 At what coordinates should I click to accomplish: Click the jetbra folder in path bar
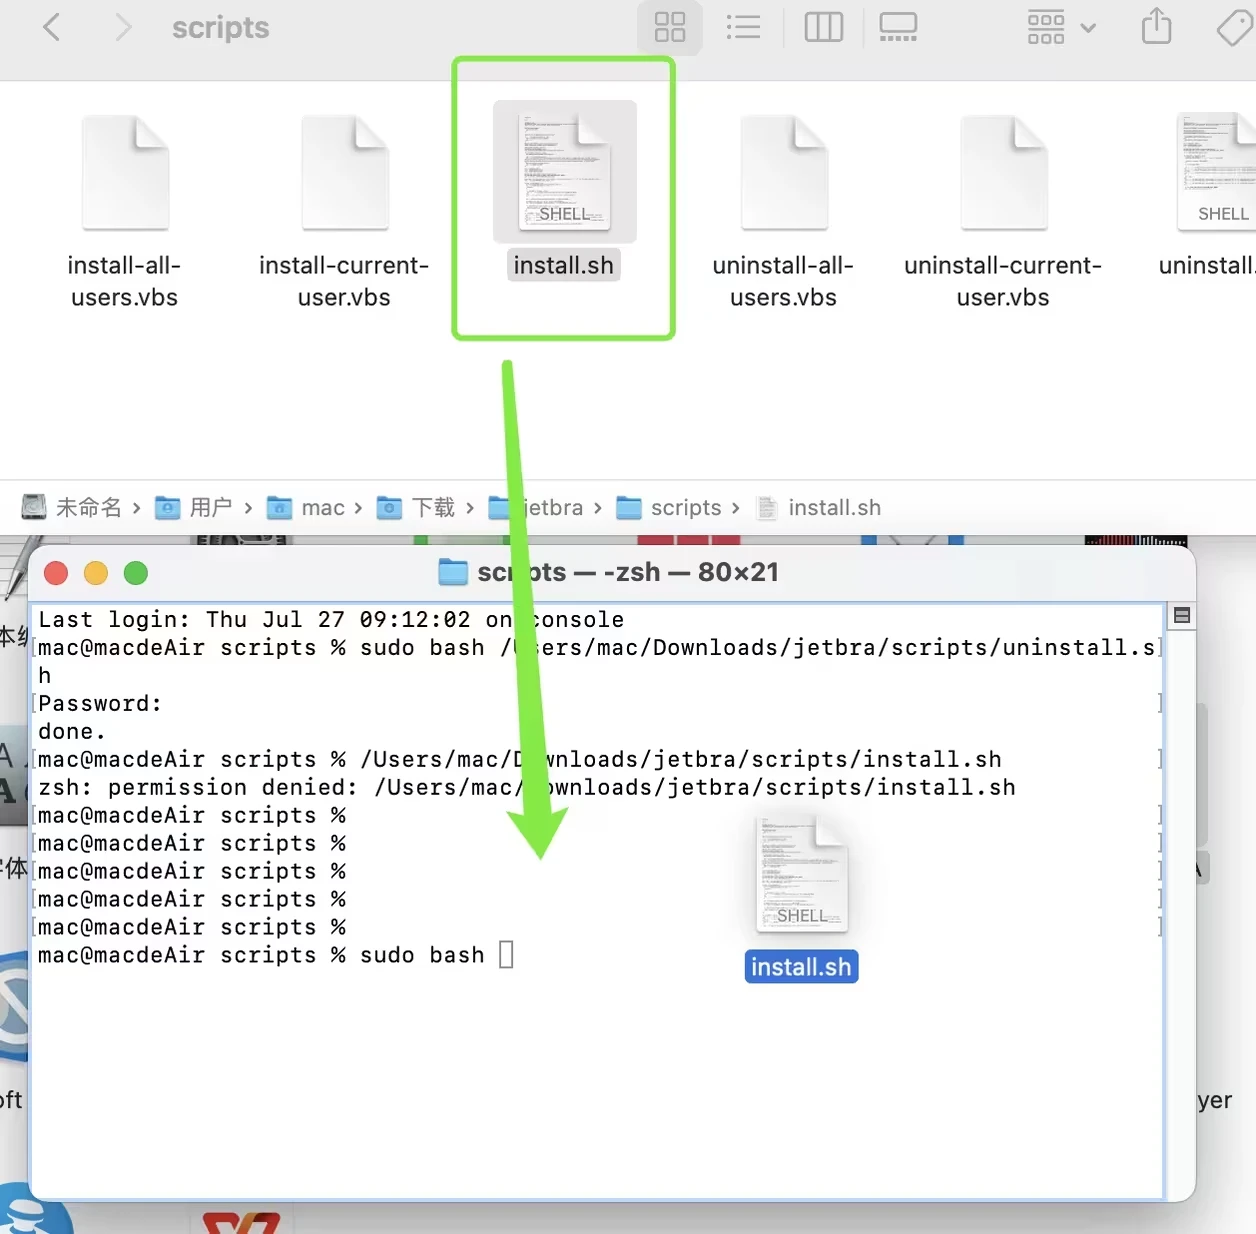click(536, 507)
